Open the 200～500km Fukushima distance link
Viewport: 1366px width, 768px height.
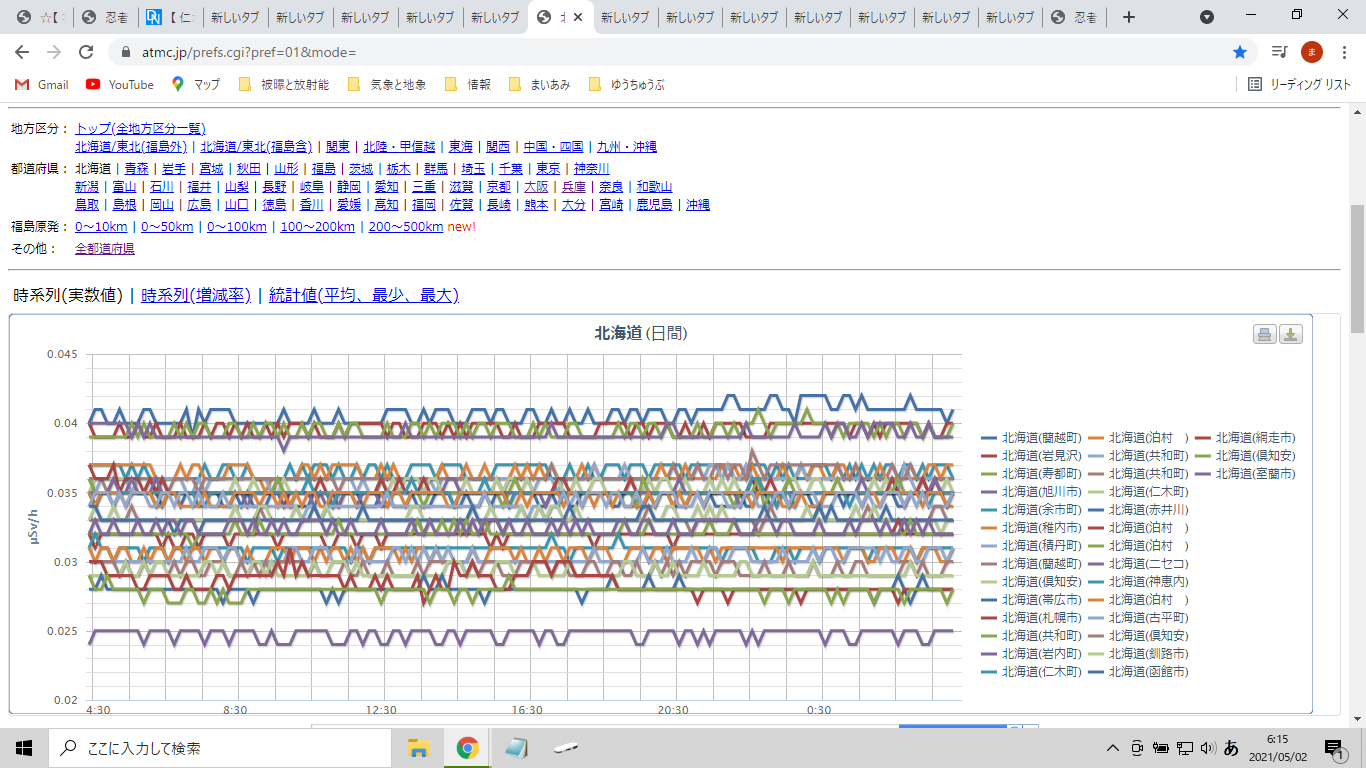tap(406, 227)
